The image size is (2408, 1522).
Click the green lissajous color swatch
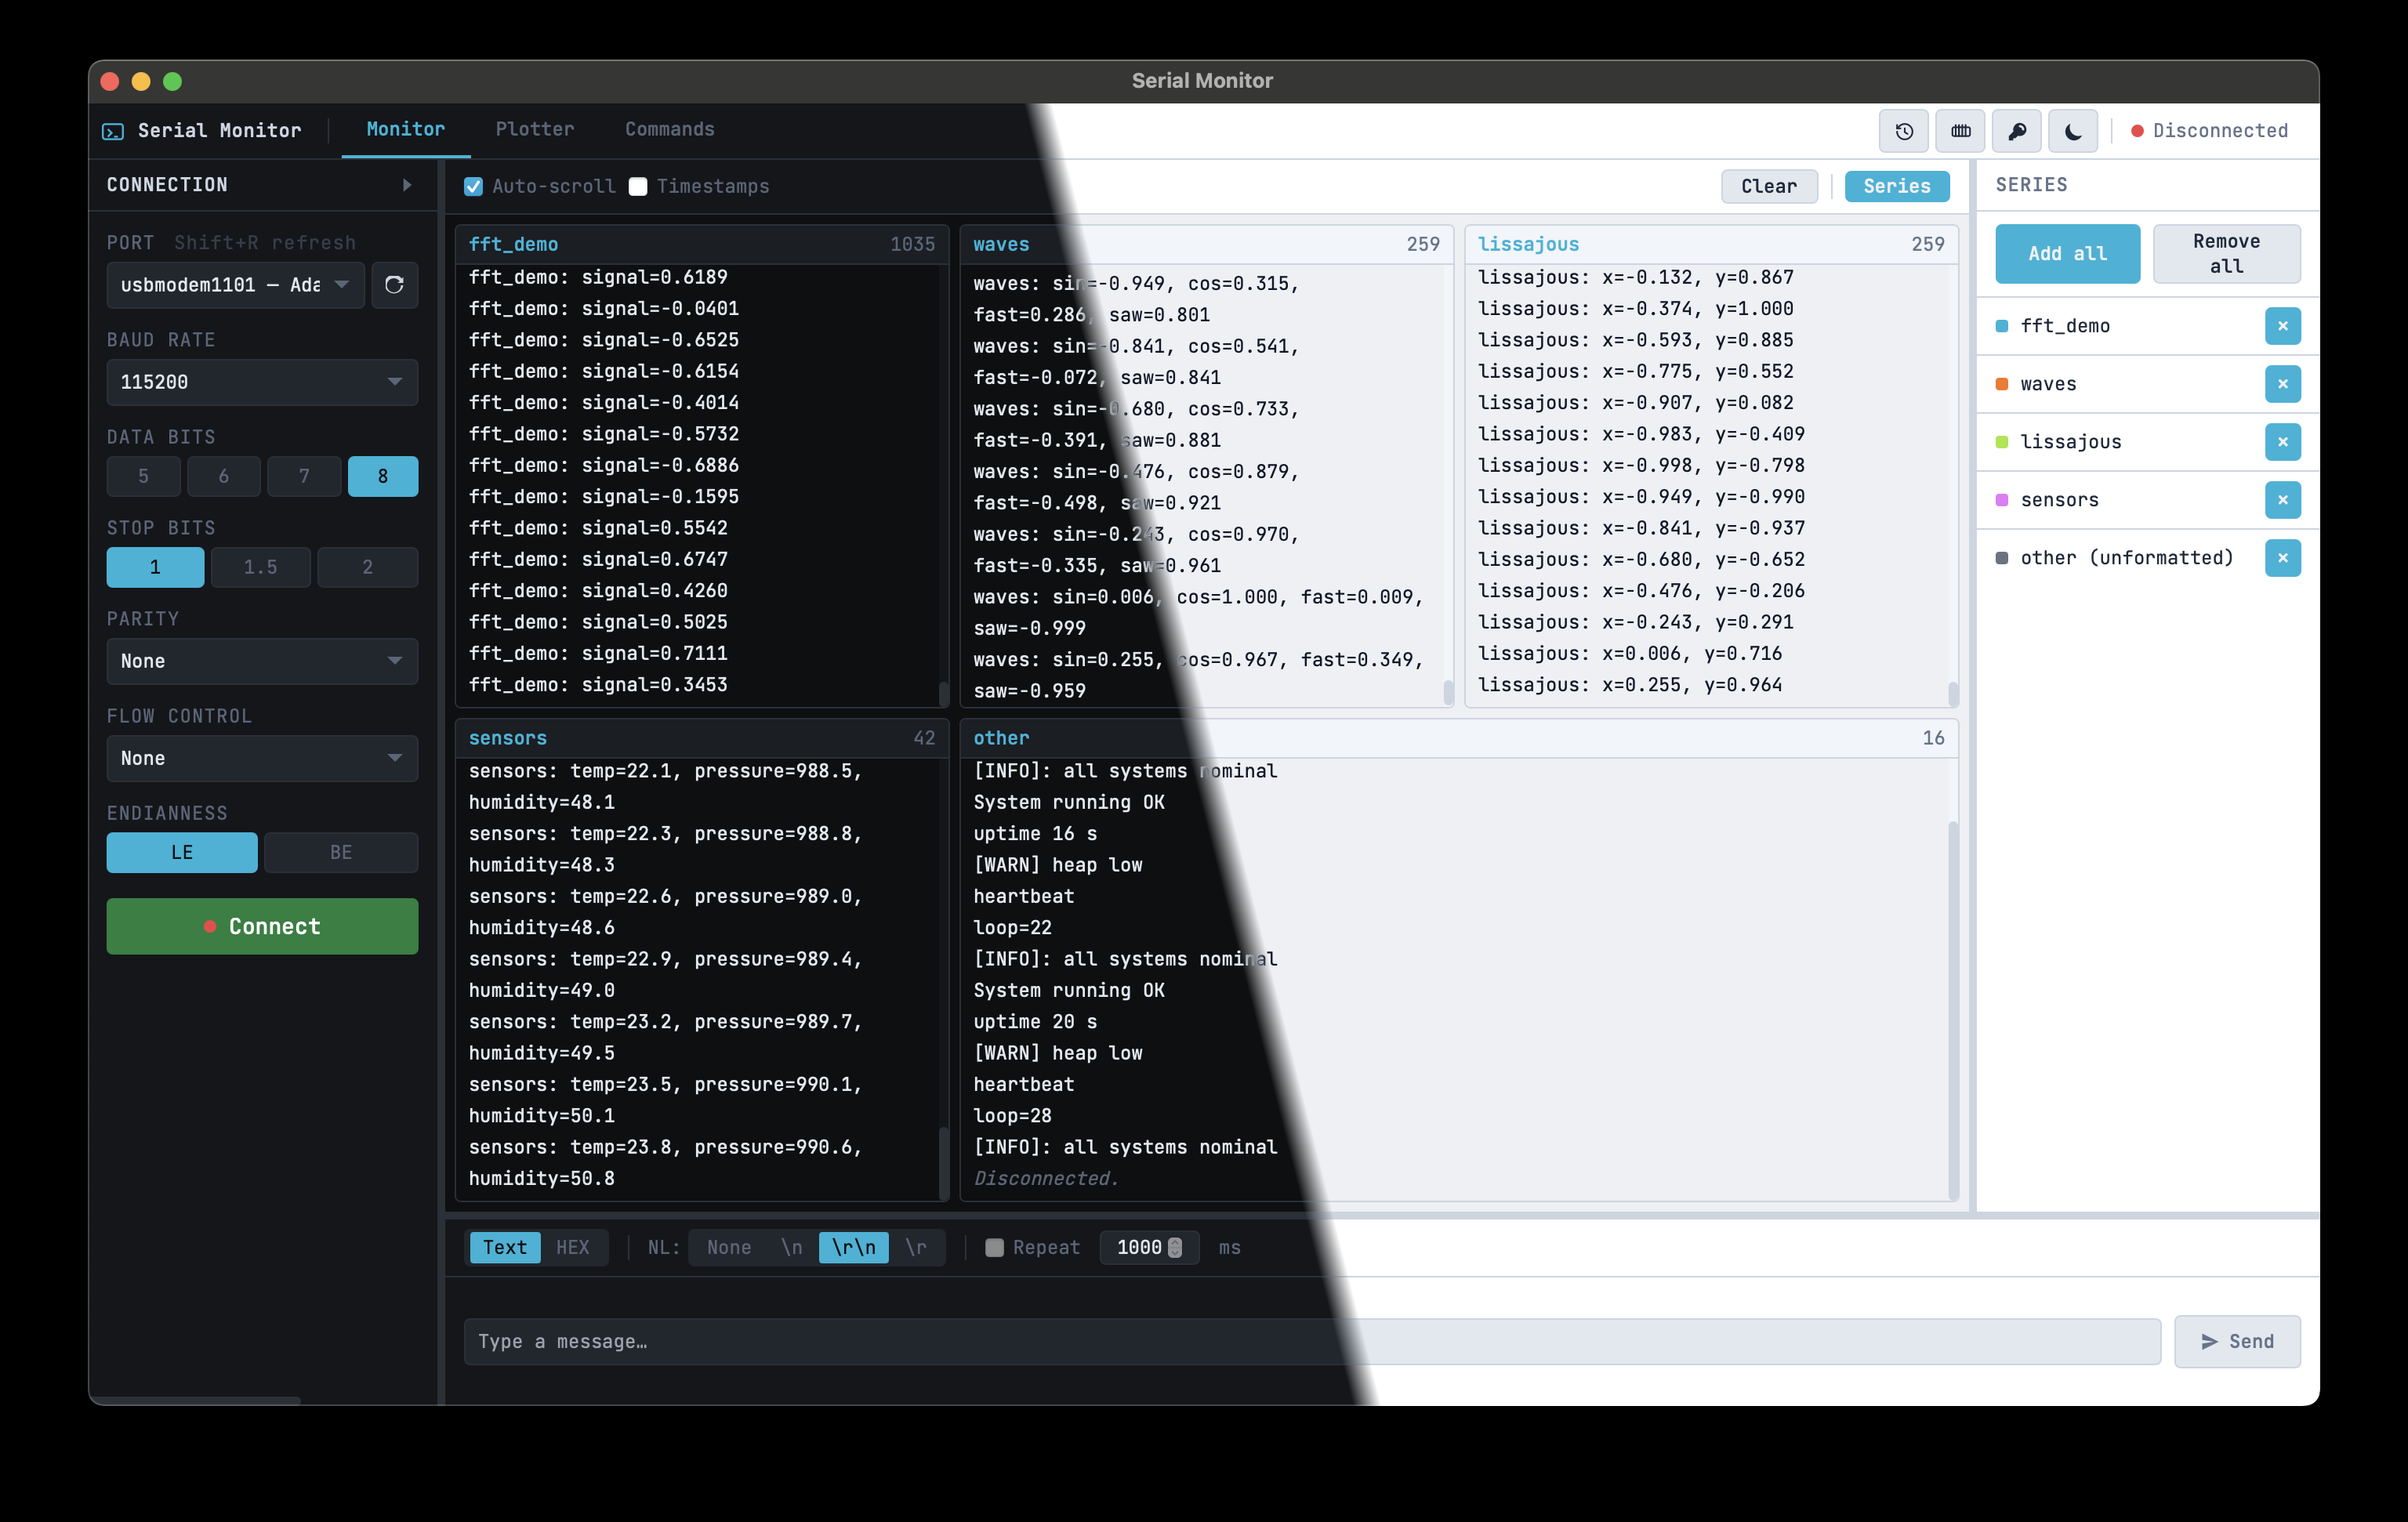point(2002,442)
